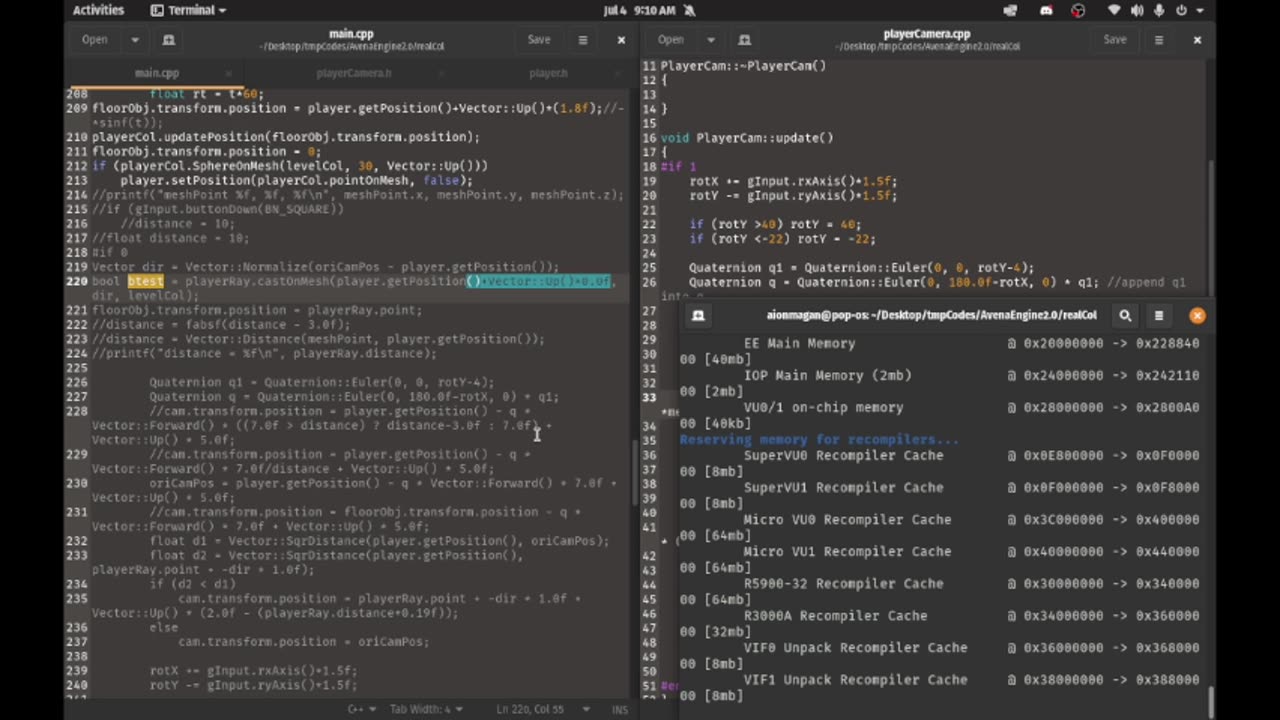Image resolution: width=1280 pixels, height=720 pixels.
Task: Toggle INS overwrite mode in status bar
Action: [x=620, y=709]
